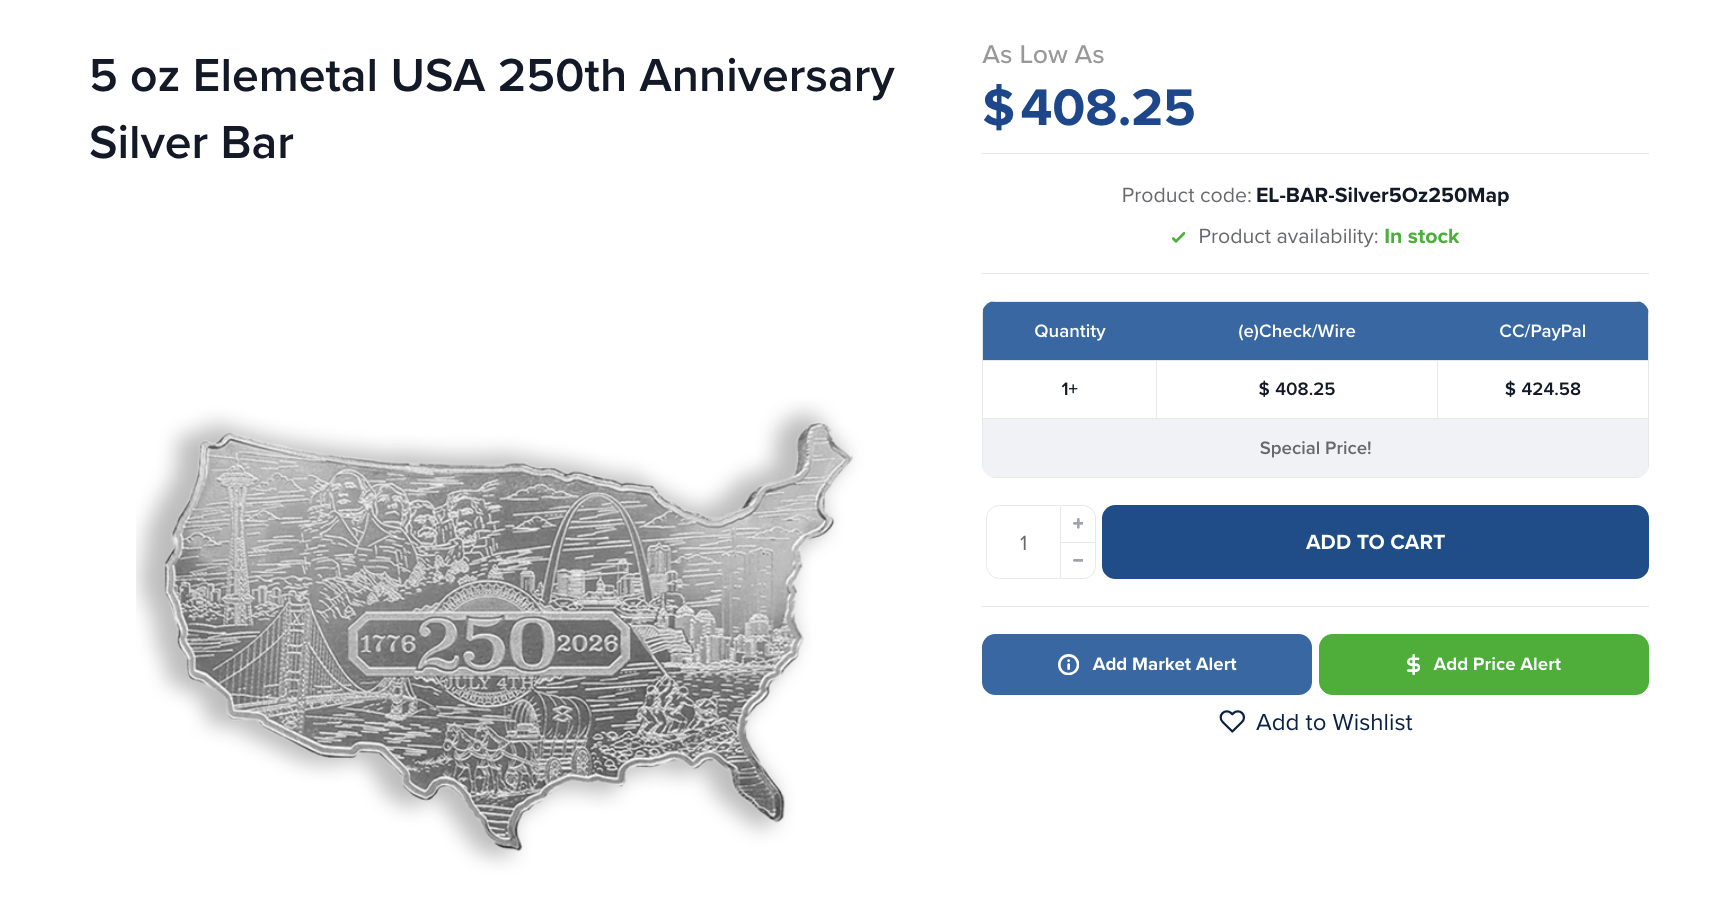Click the product title heading

491,109
